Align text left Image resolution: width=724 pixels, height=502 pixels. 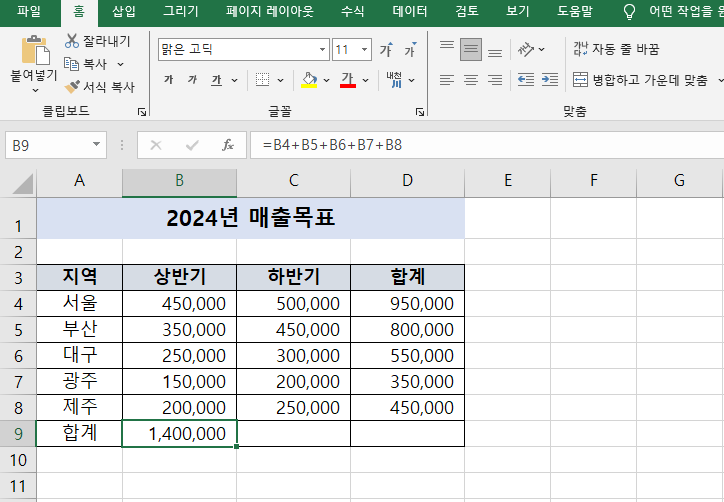point(447,80)
